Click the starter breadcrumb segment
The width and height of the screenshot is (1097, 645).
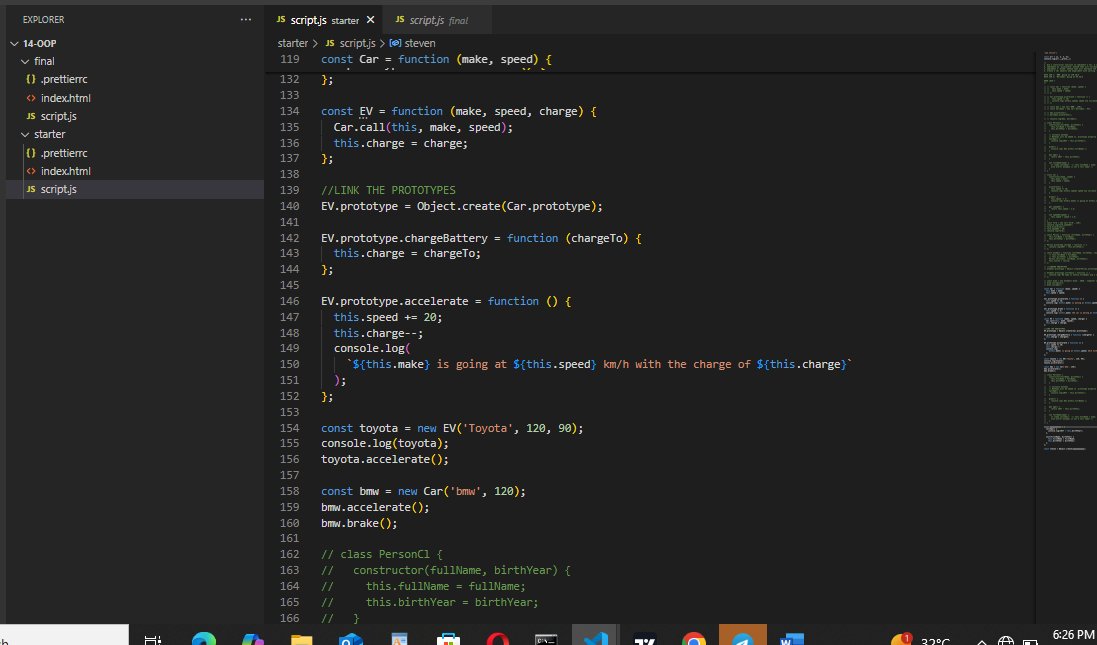[292, 43]
